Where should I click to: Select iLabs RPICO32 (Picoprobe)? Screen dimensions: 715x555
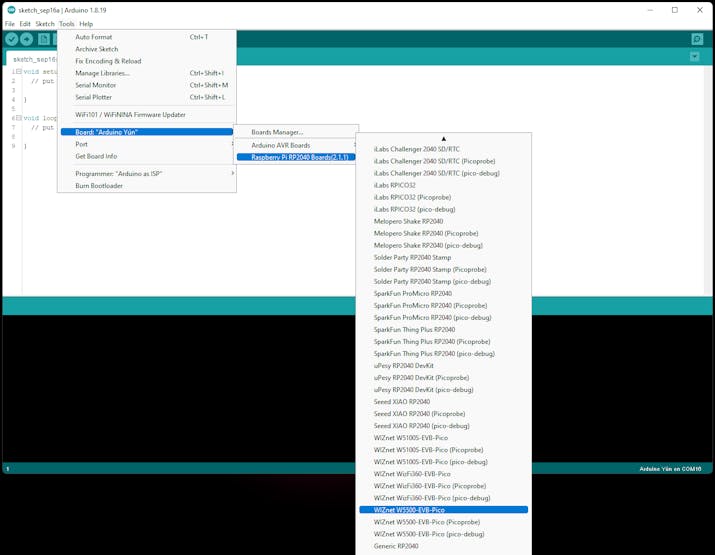click(443, 197)
